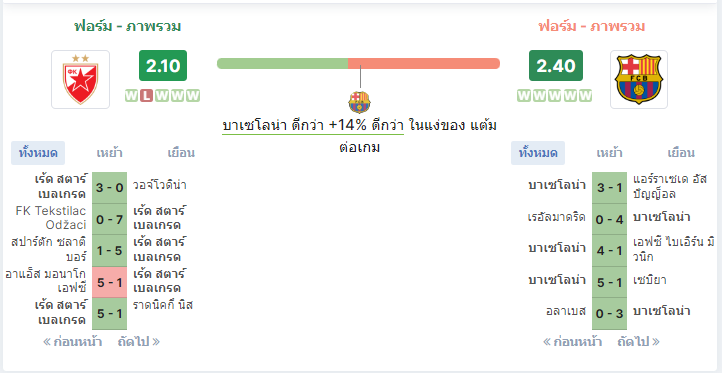This screenshot has width=722, height=373.
Task: Click the first W badge in Red Star's form
Action: pyautogui.click(x=131, y=96)
